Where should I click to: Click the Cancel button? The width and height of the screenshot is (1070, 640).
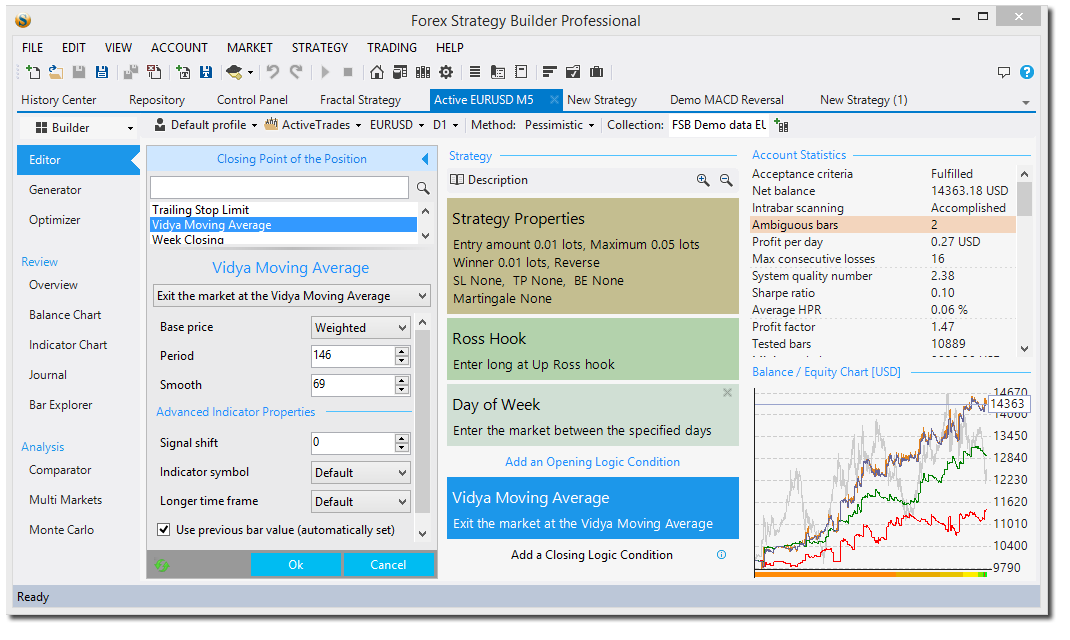[388, 565]
